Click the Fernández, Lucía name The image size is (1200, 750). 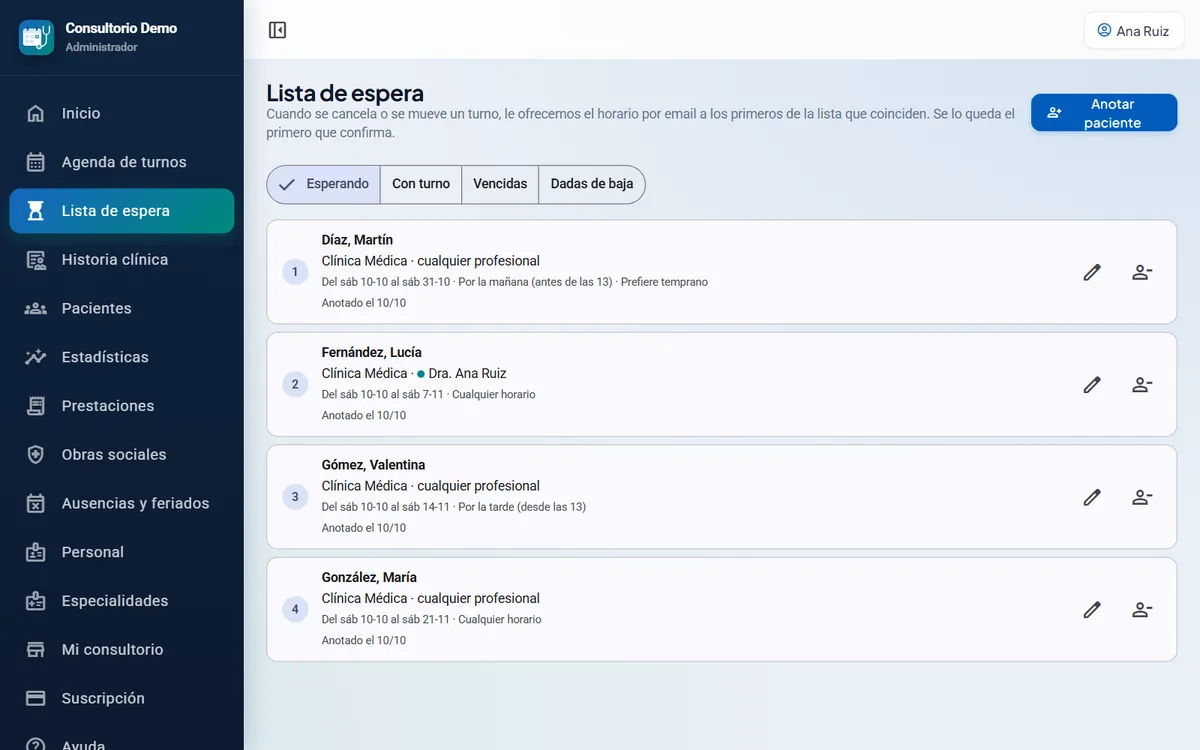tap(372, 352)
